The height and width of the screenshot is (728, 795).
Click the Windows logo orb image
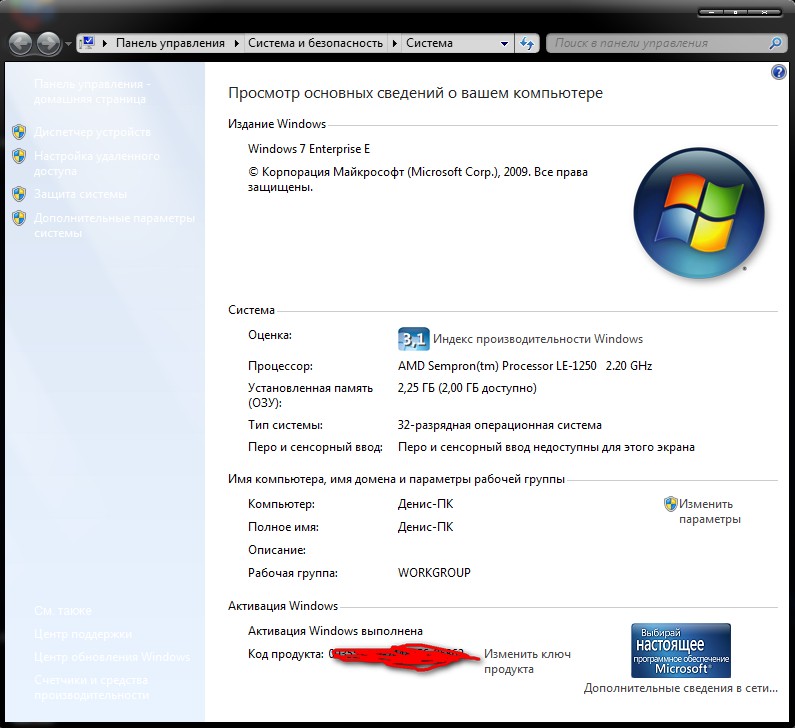699,213
